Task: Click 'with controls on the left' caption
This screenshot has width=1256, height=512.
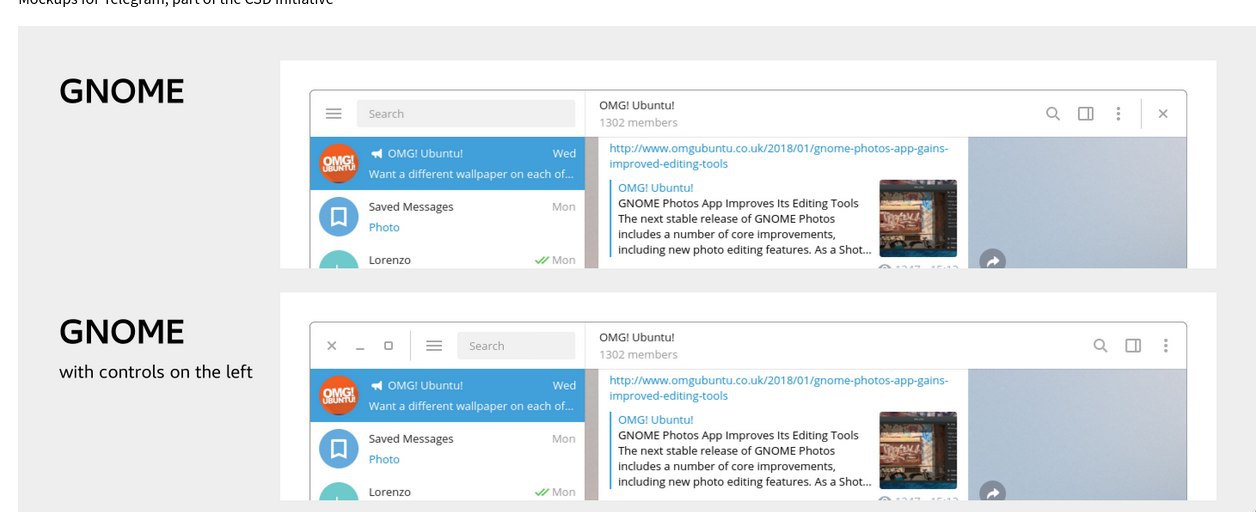Action: tap(156, 372)
